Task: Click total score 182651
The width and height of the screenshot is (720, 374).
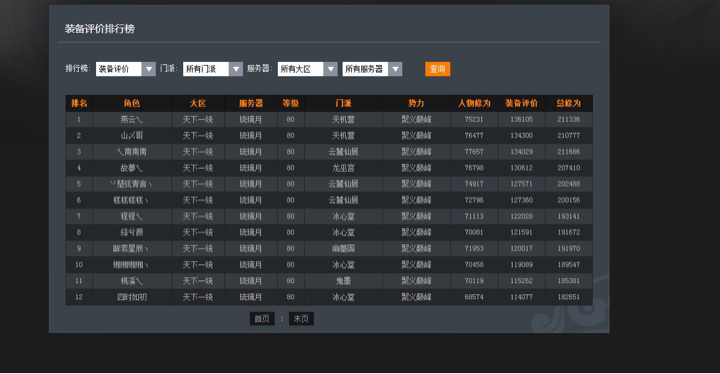Action: coord(568,297)
